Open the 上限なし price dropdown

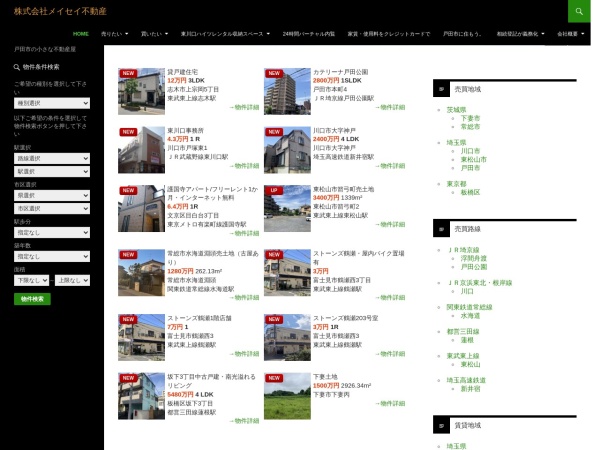pos(72,280)
